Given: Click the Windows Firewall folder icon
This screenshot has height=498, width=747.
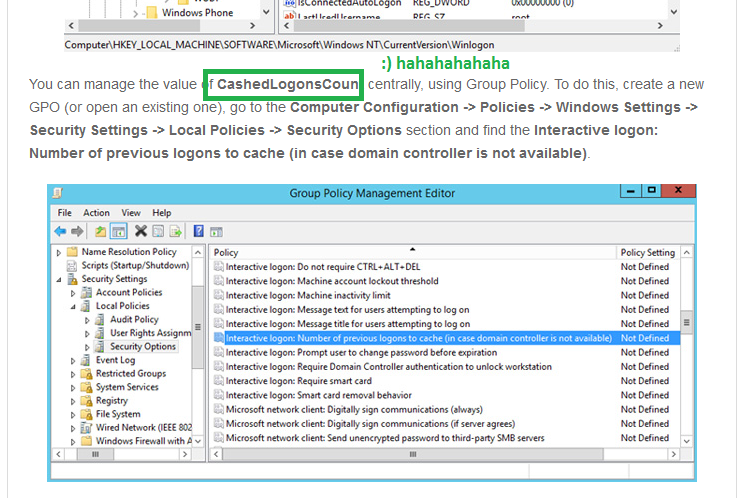Looking at the screenshot, I should pyautogui.click(x=86, y=441).
